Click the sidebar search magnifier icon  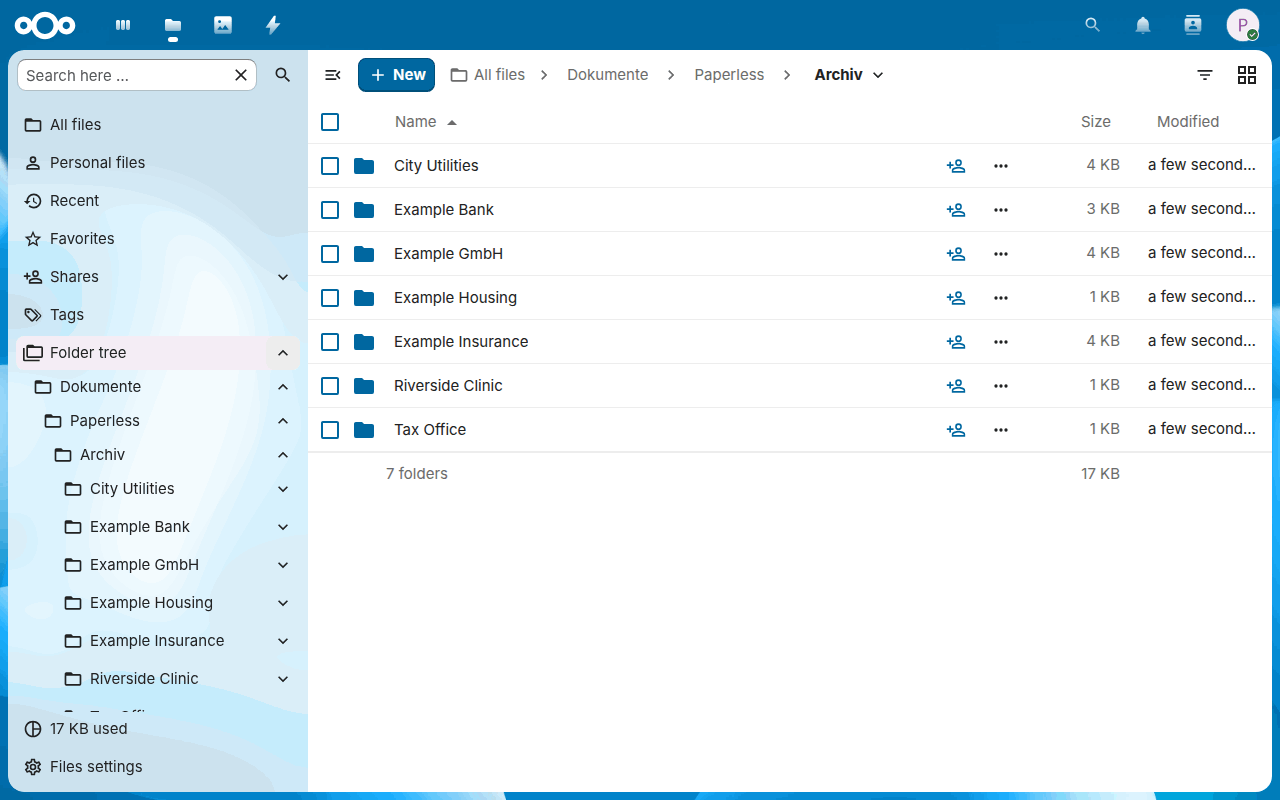283,75
